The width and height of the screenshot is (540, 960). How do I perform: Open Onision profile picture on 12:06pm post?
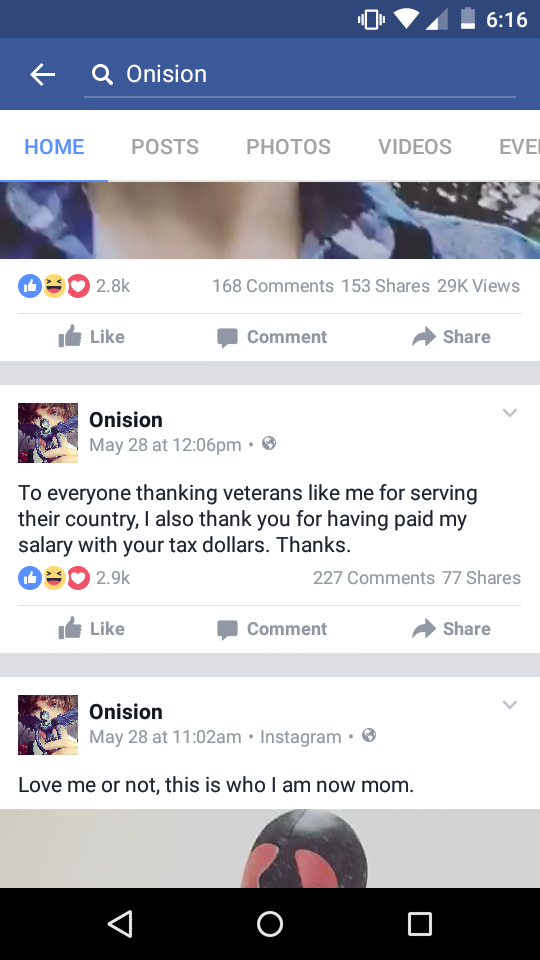48,433
